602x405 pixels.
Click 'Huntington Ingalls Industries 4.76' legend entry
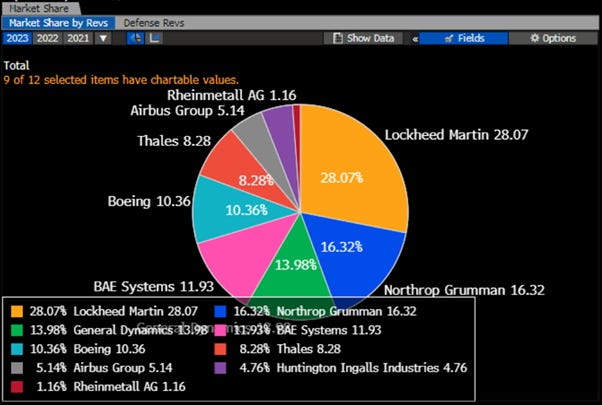tap(372, 368)
